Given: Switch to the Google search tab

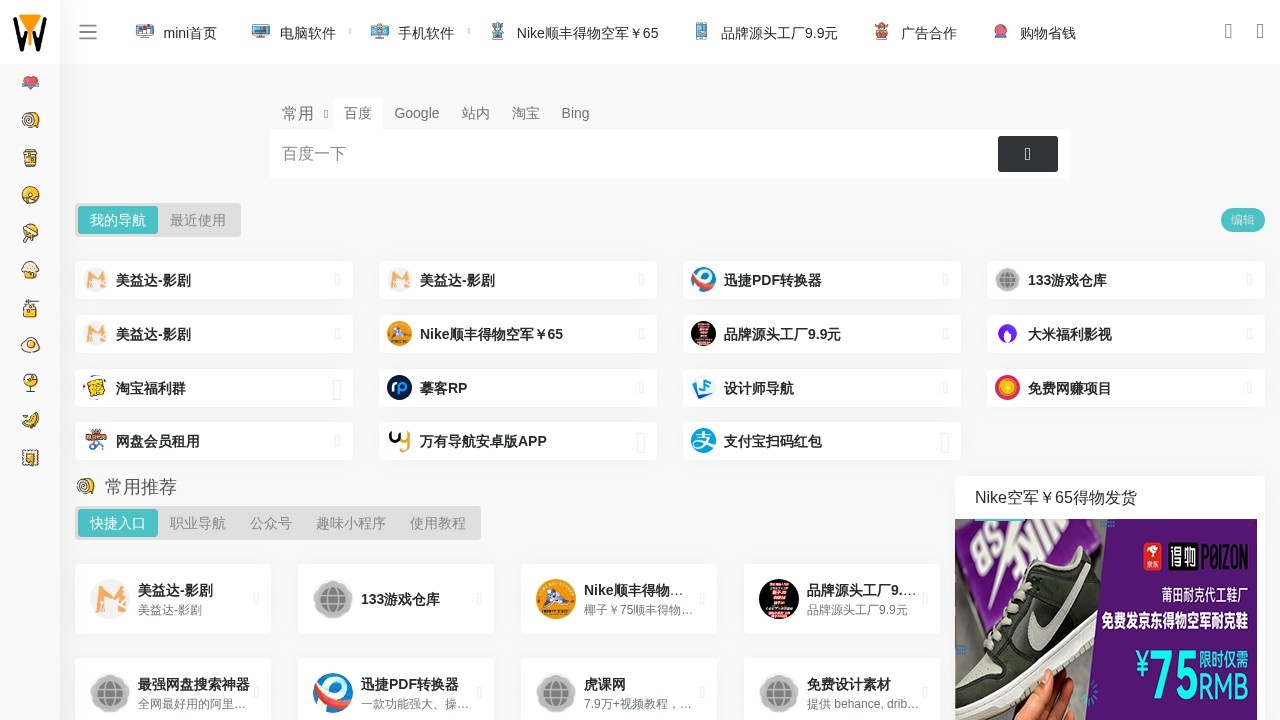Looking at the screenshot, I should 417,113.
